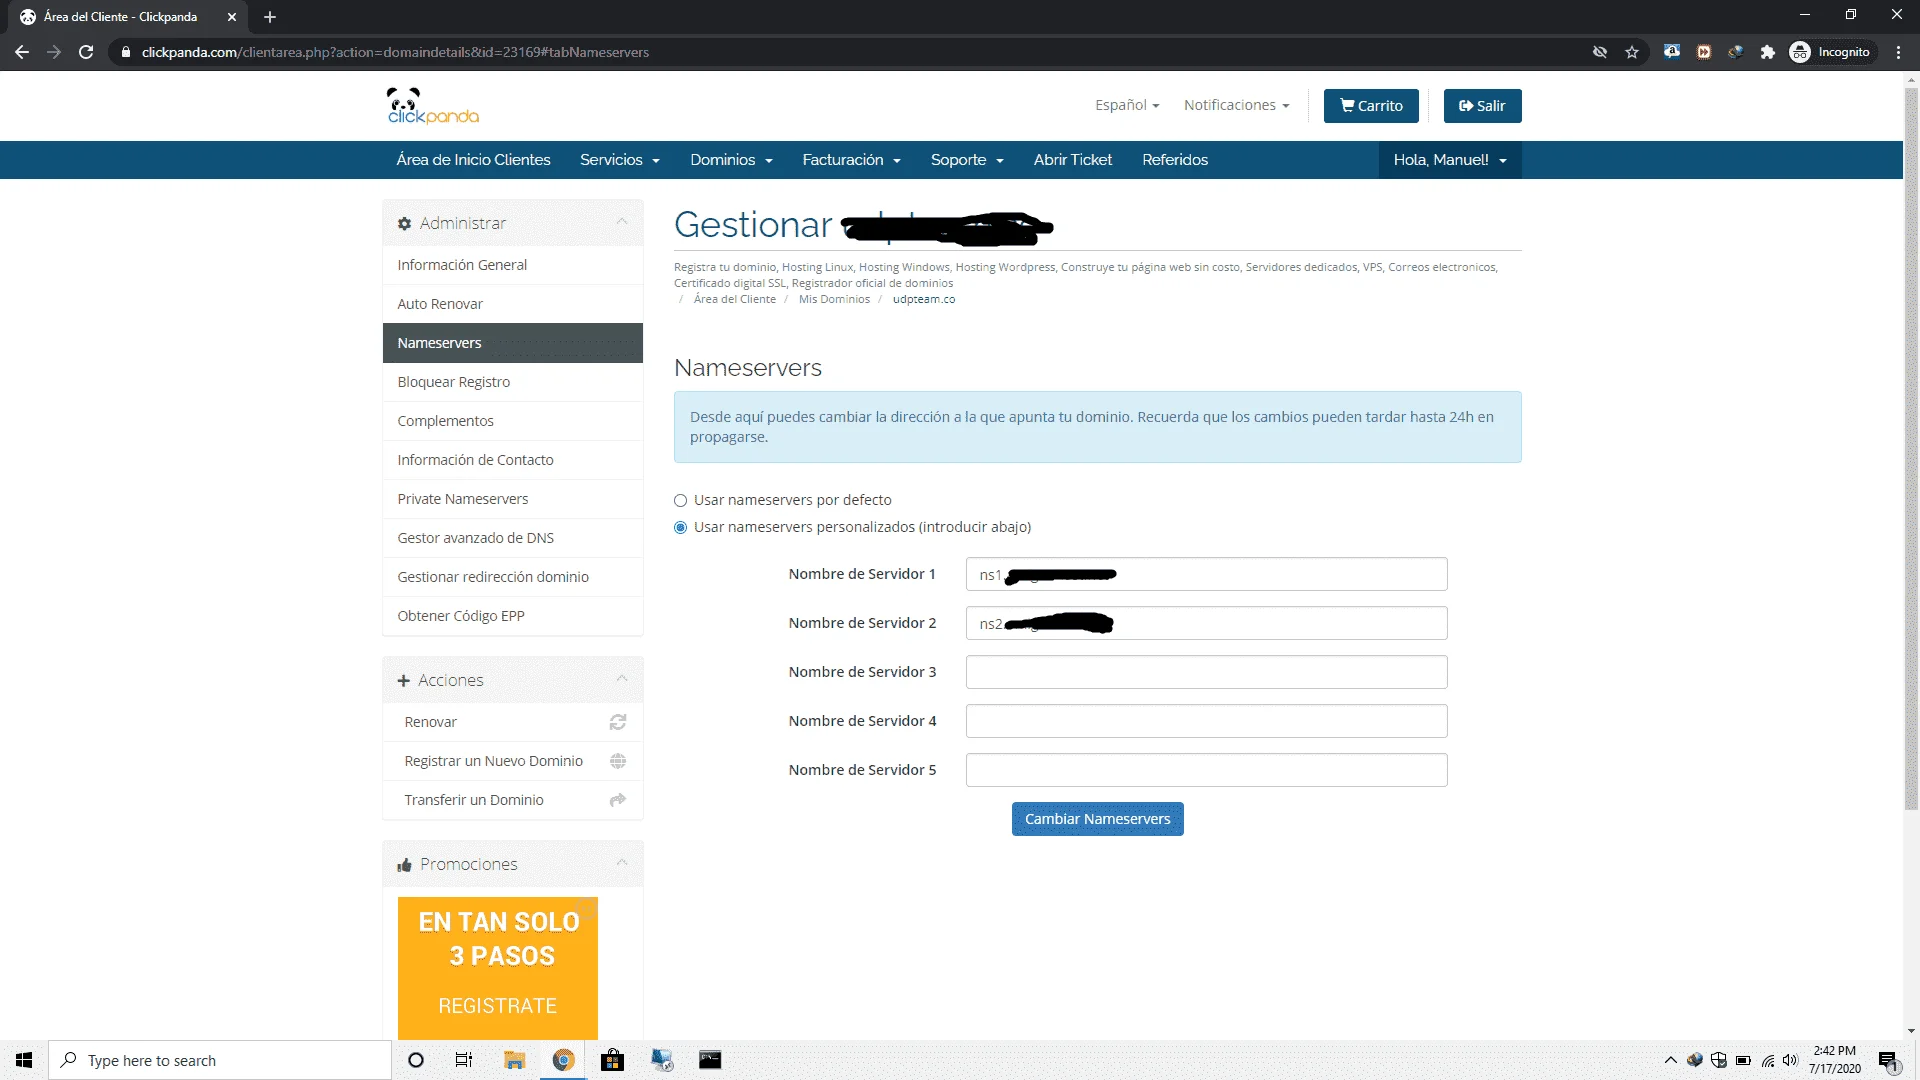Viewport: 1920px width, 1080px height.
Task: Bookmark this page with star icon
Action: tap(1632, 52)
